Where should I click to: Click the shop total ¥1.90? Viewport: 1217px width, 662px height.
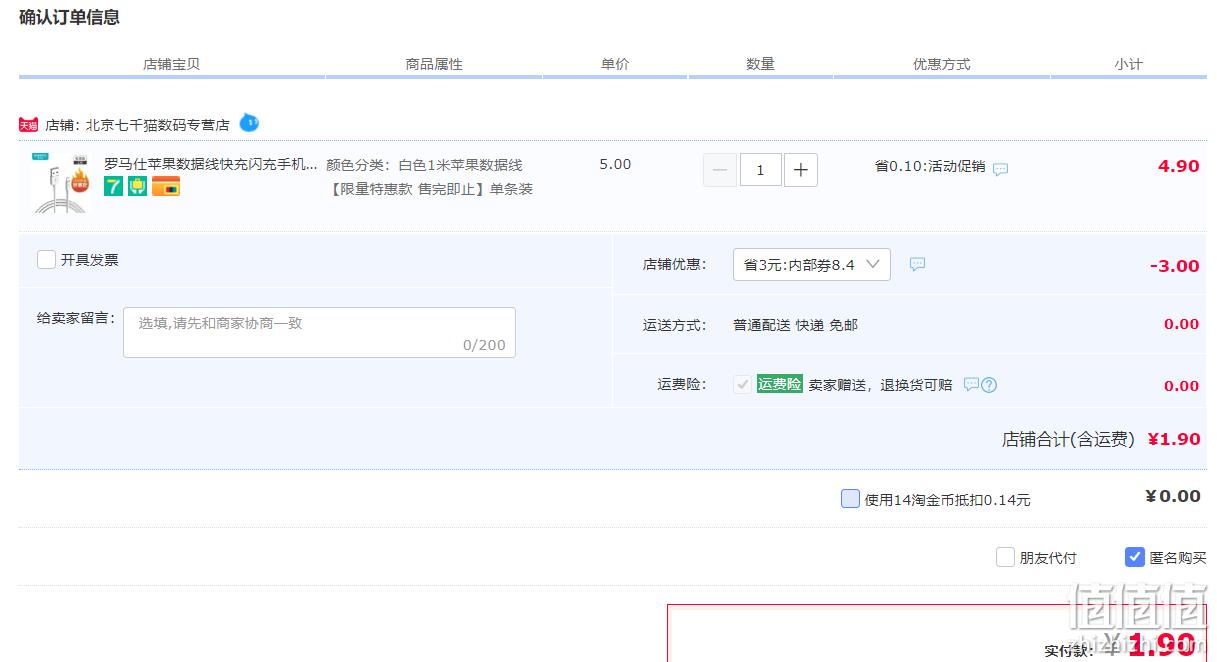pos(1174,439)
